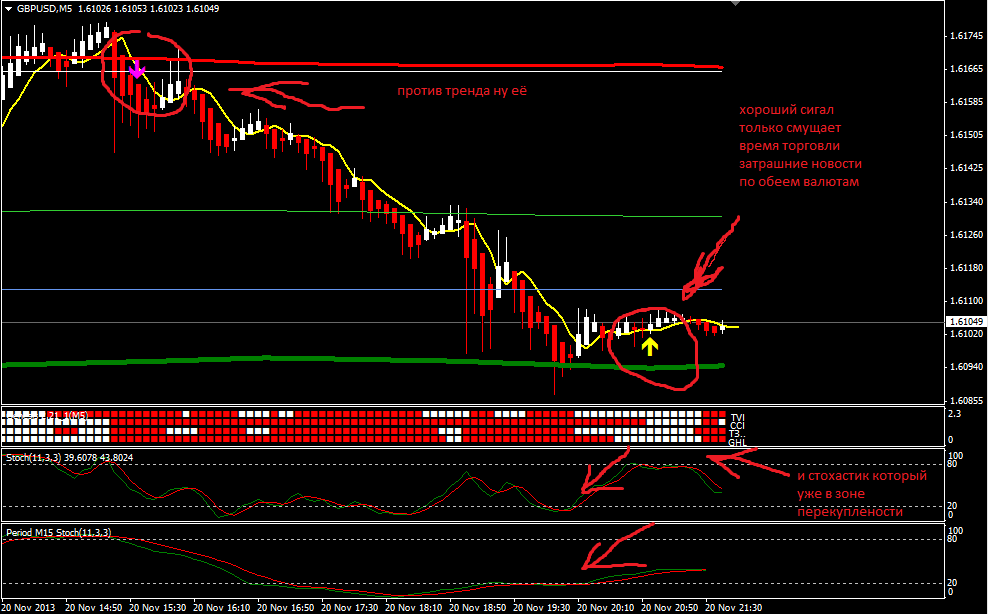Click the 1.61180 price scale value
This screenshot has height=614, width=989.
pyautogui.click(x=966, y=268)
